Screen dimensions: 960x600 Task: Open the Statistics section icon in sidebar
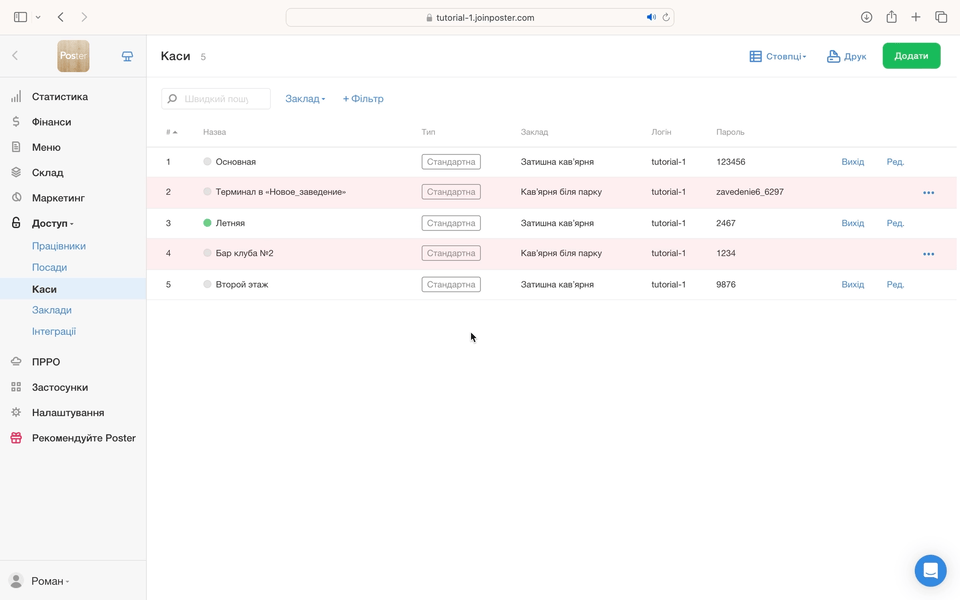click(x=16, y=97)
